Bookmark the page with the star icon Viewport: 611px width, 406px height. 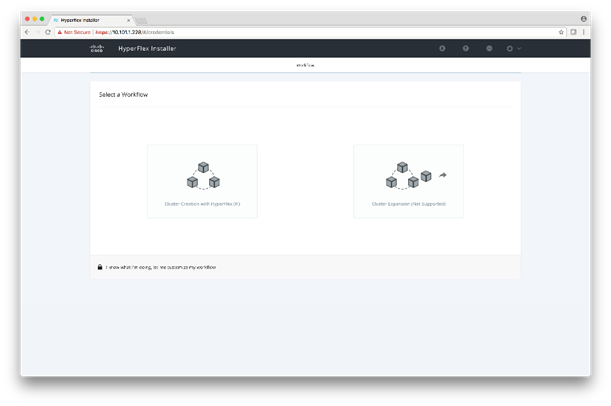tap(561, 32)
